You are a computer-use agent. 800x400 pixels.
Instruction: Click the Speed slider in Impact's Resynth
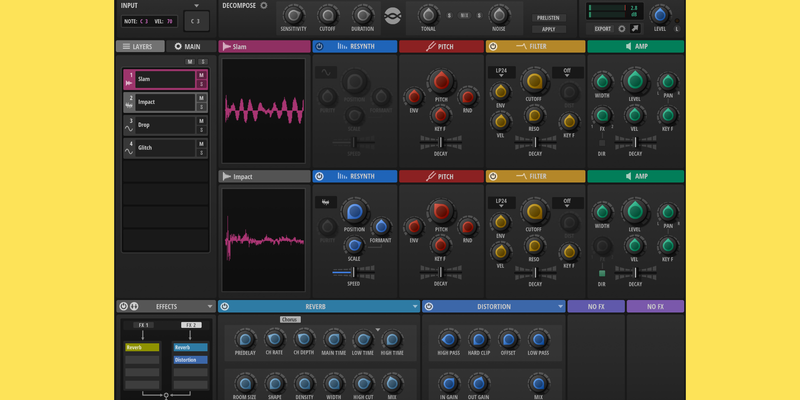pyautogui.click(x=353, y=271)
